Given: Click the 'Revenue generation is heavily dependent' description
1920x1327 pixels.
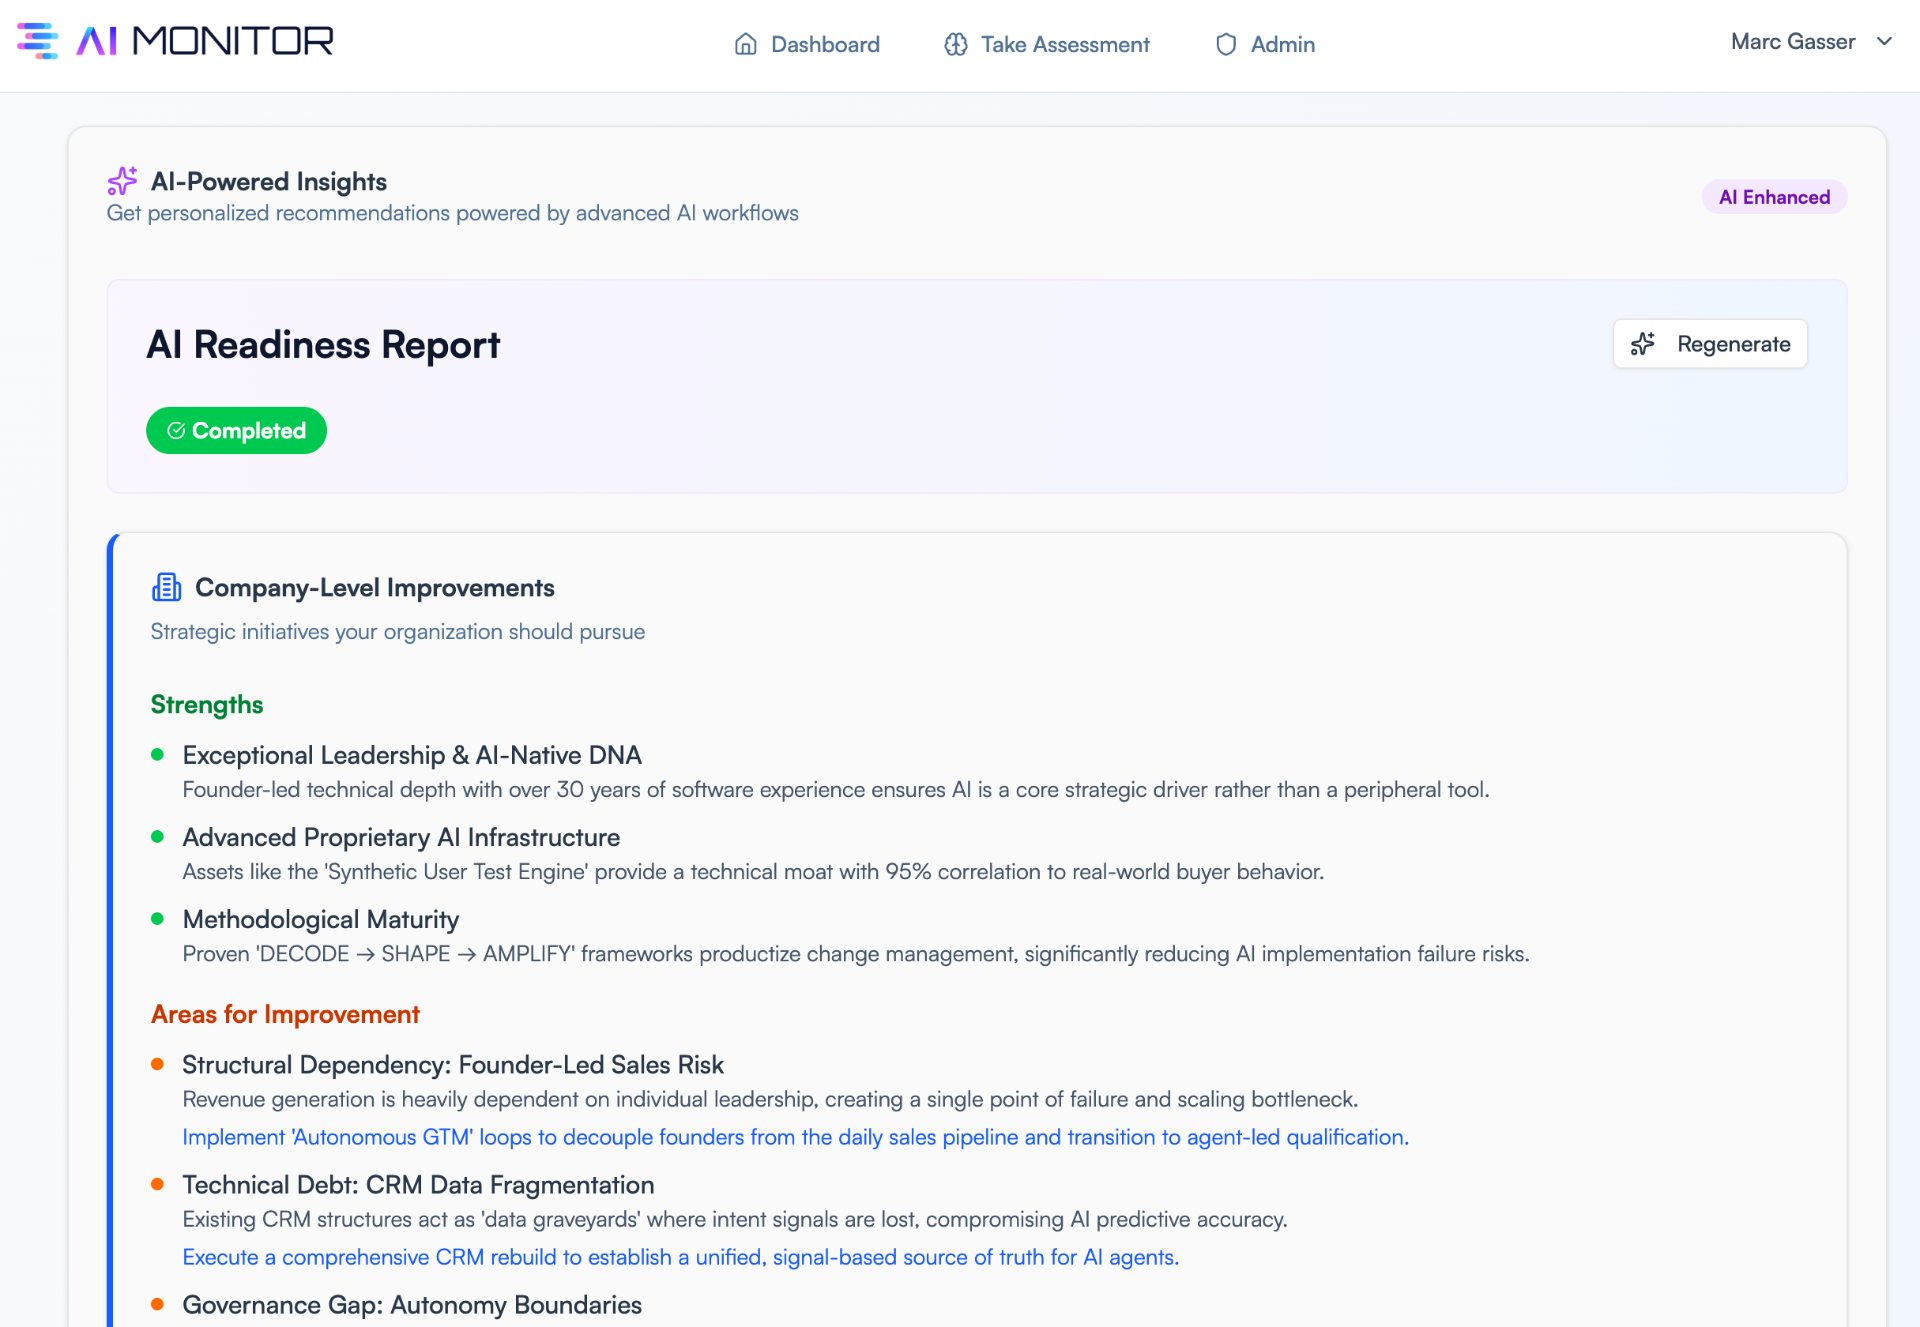Looking at the screenshot, I should [x=770, y=1099].
